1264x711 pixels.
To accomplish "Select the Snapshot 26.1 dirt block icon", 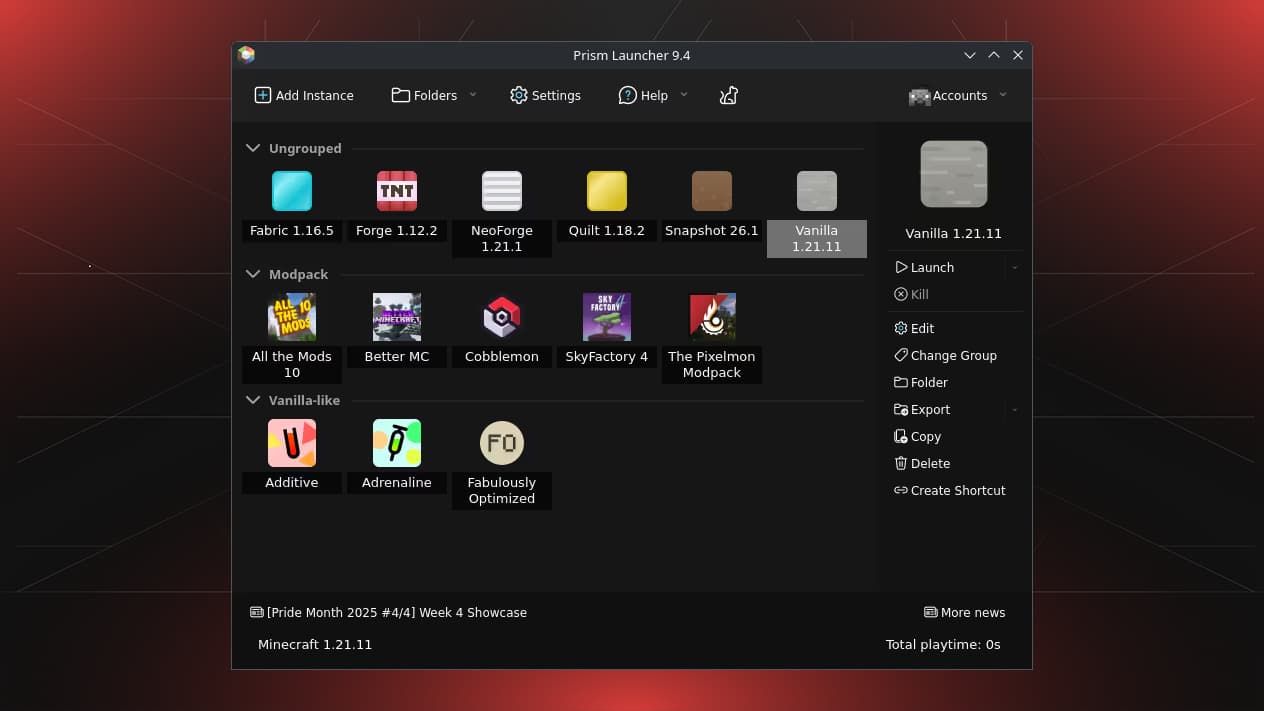I will pos(712,191).
